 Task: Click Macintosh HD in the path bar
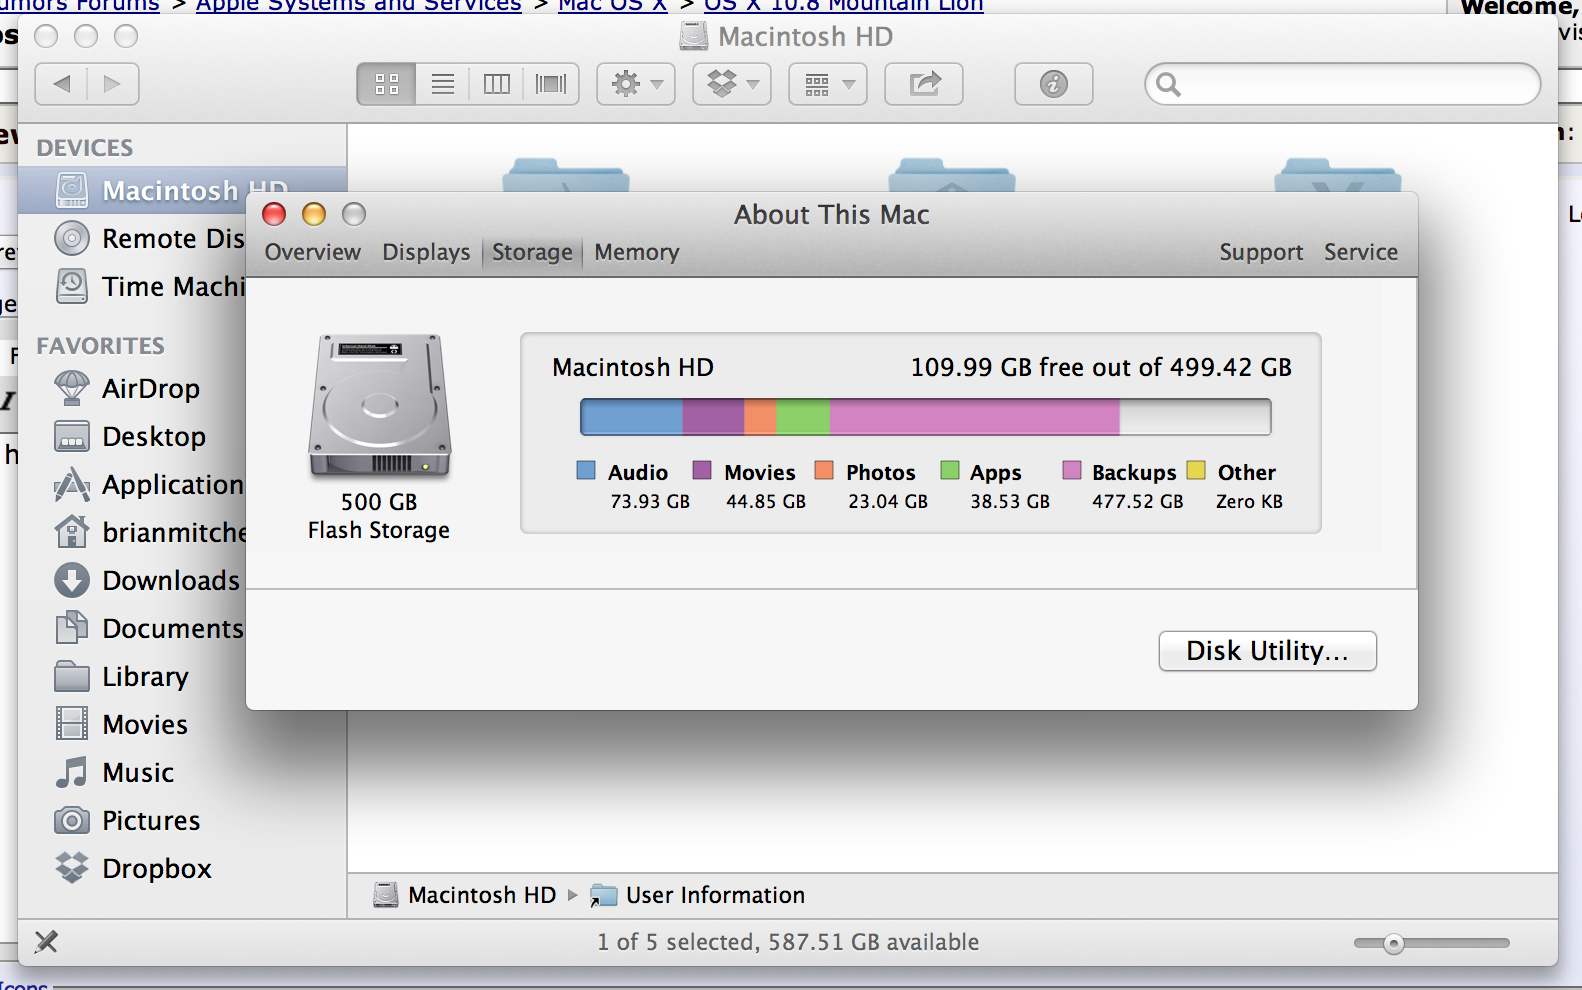click(465, 895)
